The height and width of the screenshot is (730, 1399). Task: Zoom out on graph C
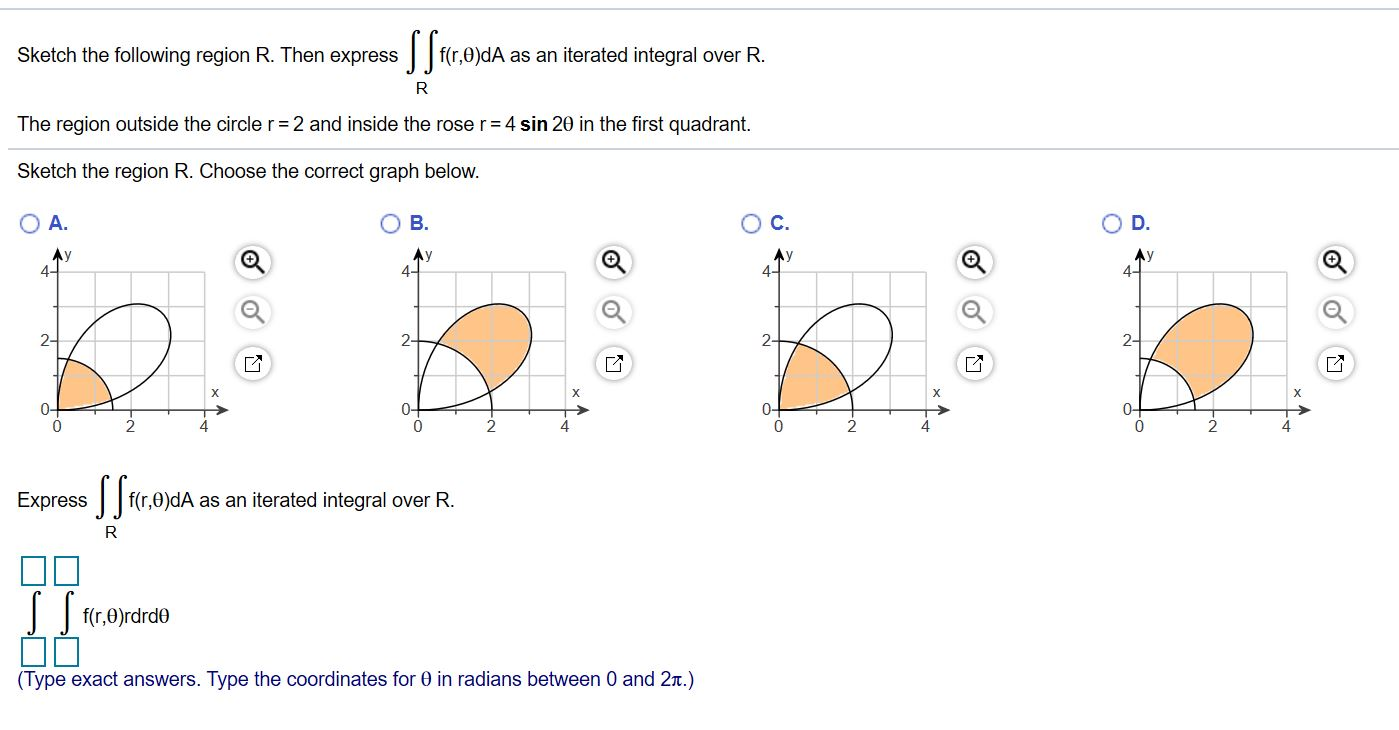click(x=974, y=312)
